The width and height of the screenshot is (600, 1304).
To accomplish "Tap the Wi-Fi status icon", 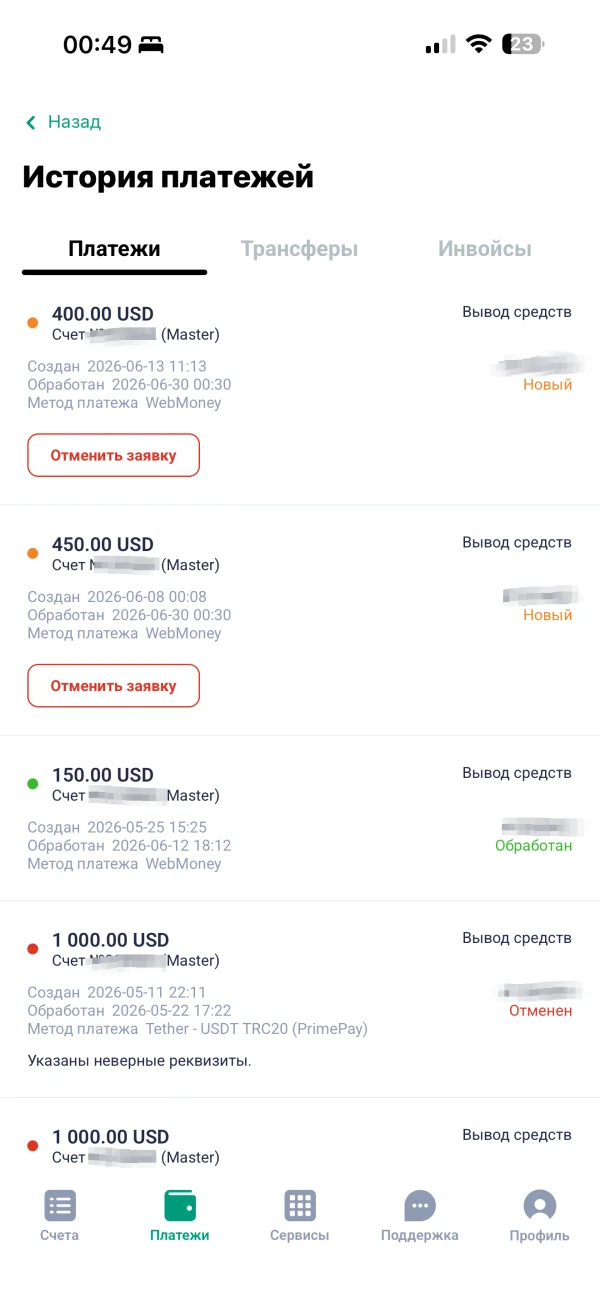I will [x=479, y=44].
